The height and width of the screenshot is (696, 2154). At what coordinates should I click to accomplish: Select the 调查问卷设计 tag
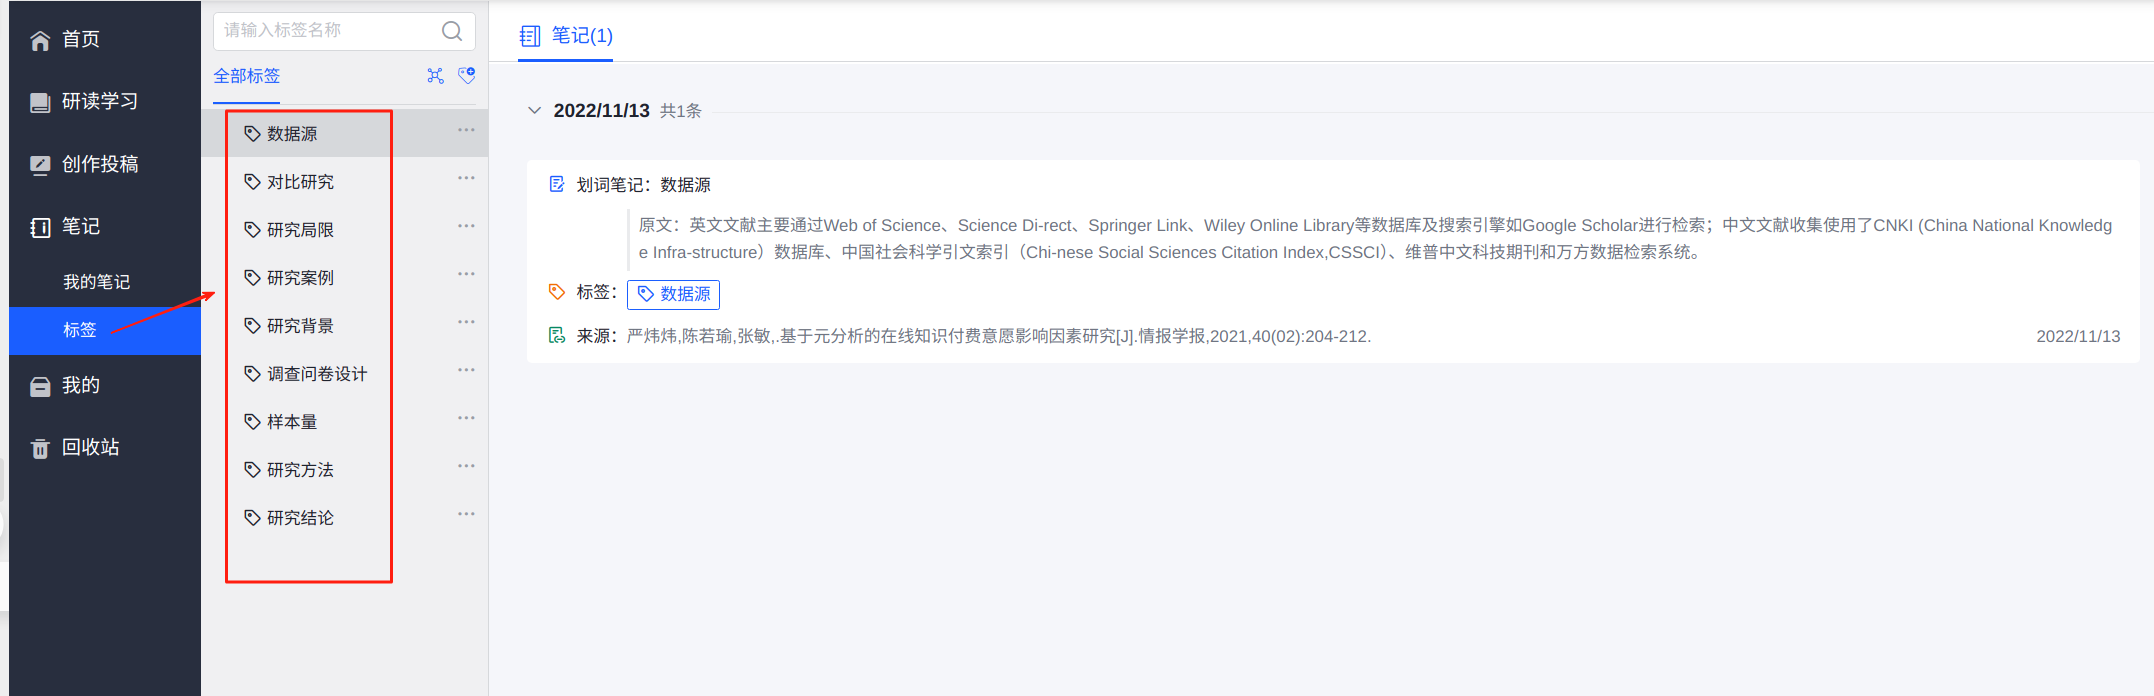pos(316,374)
